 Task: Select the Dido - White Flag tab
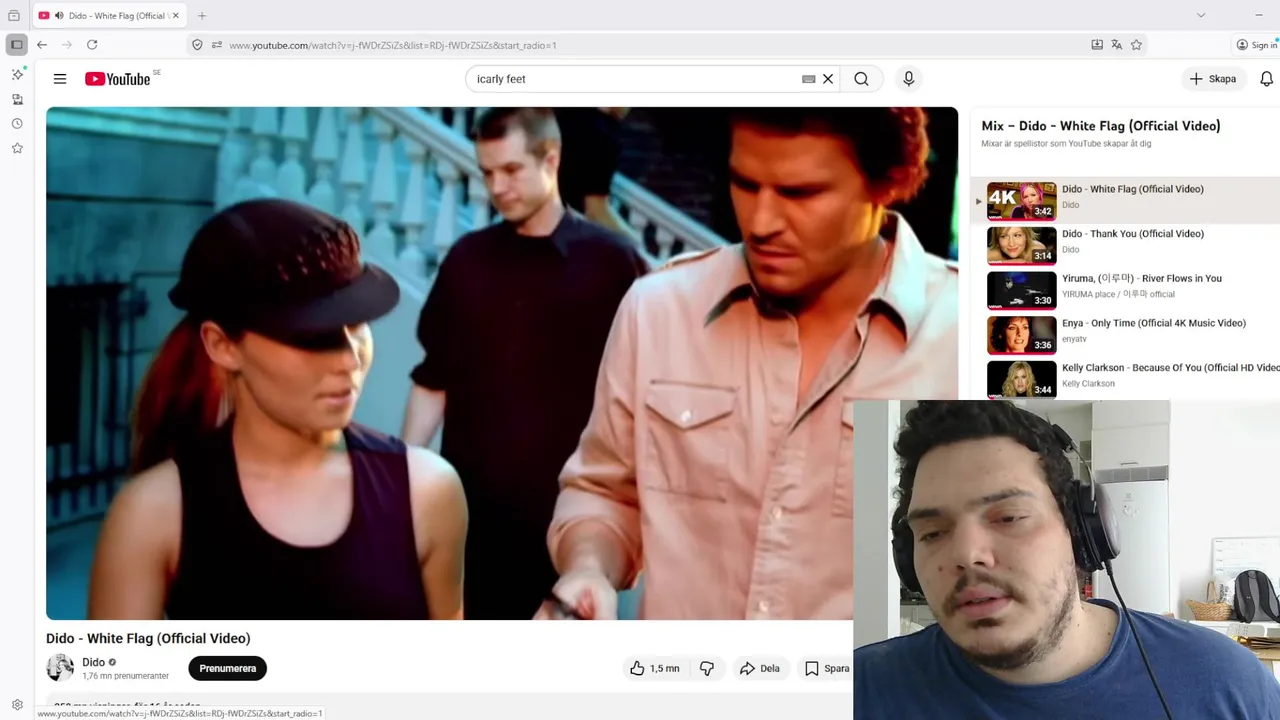pyautogui.click(x=108, y=15)
